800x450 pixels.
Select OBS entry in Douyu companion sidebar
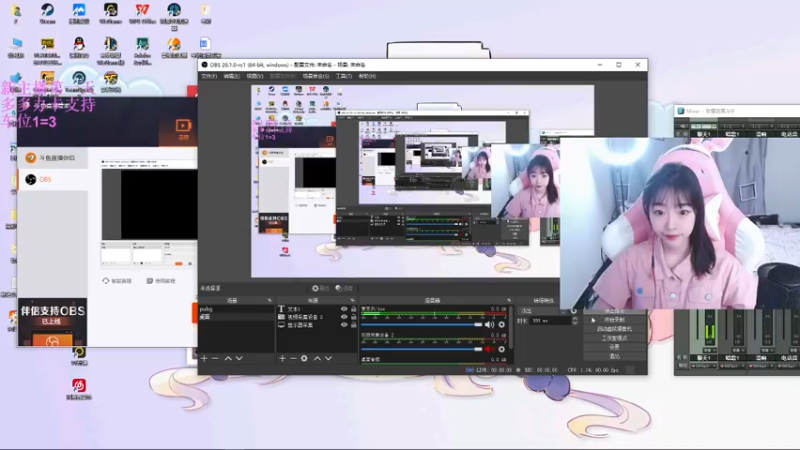53,180
